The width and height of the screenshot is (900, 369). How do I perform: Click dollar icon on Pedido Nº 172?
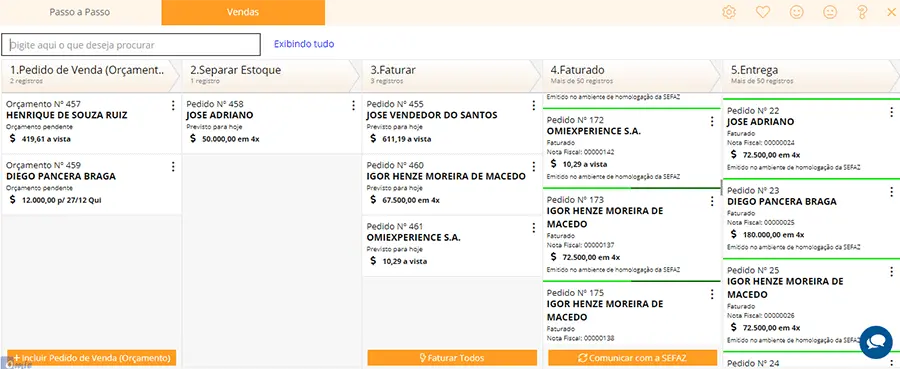tap(553, 164)
